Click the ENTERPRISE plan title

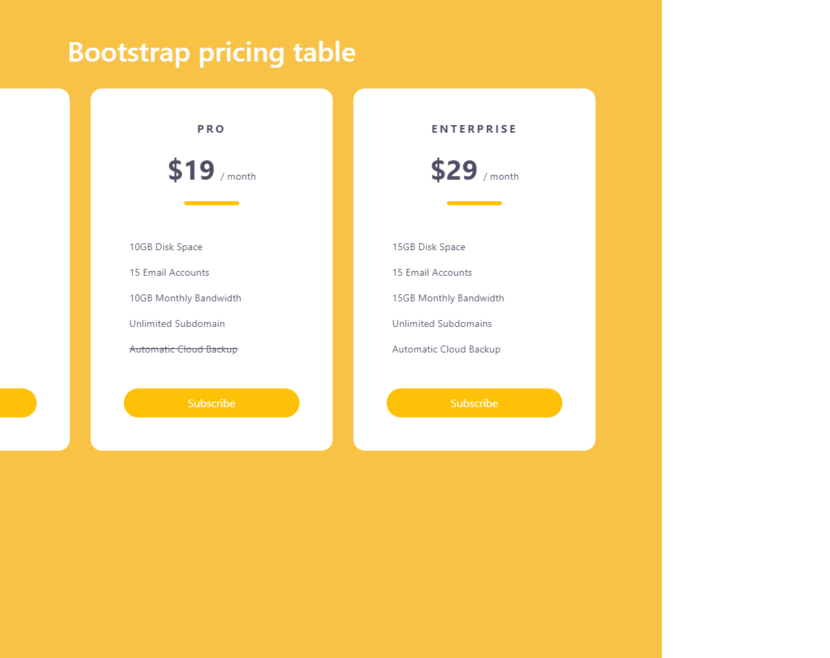pyautogui.click(x=474, y=129)
